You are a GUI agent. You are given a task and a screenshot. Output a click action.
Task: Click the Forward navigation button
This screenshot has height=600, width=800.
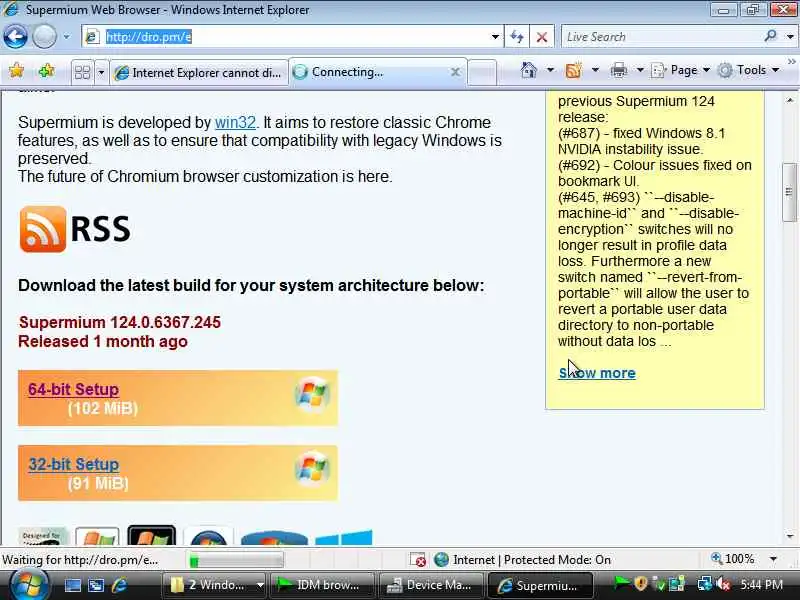44,37
